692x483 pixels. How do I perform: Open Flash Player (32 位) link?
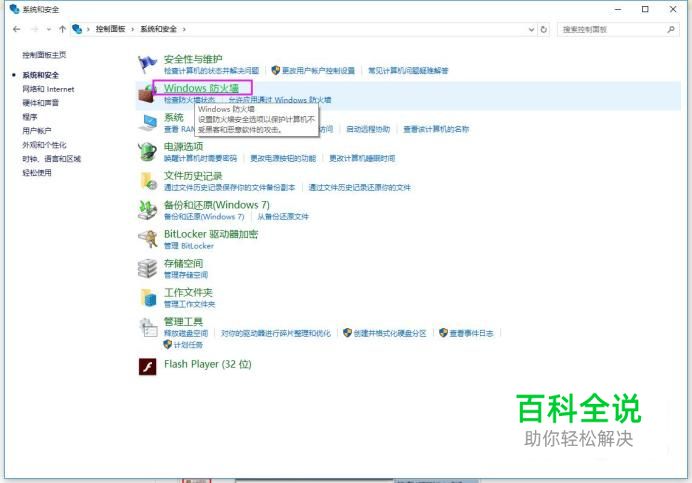(208, 364)
